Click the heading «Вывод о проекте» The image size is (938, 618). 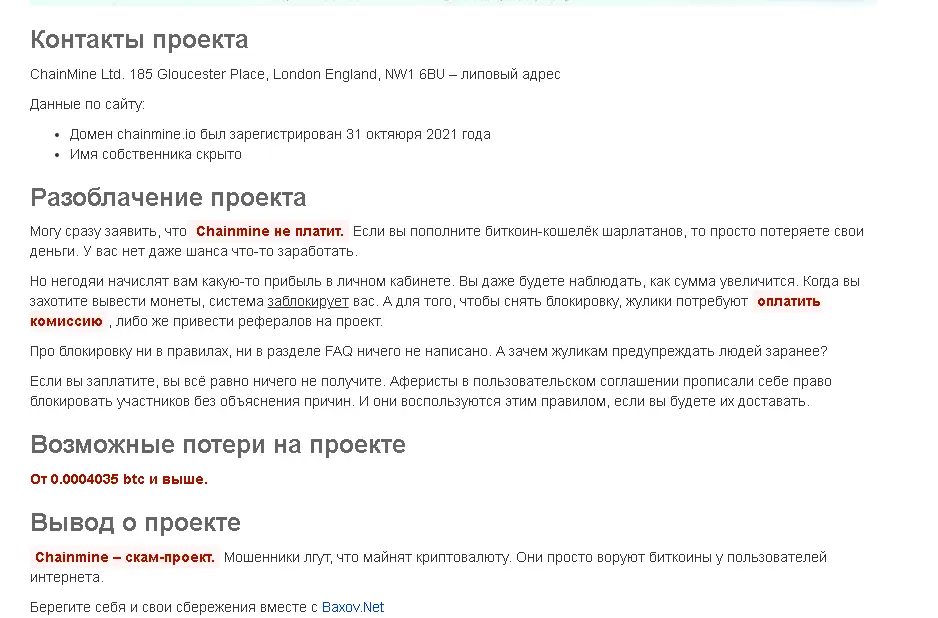pyautogui.click(x=135, y=522)
